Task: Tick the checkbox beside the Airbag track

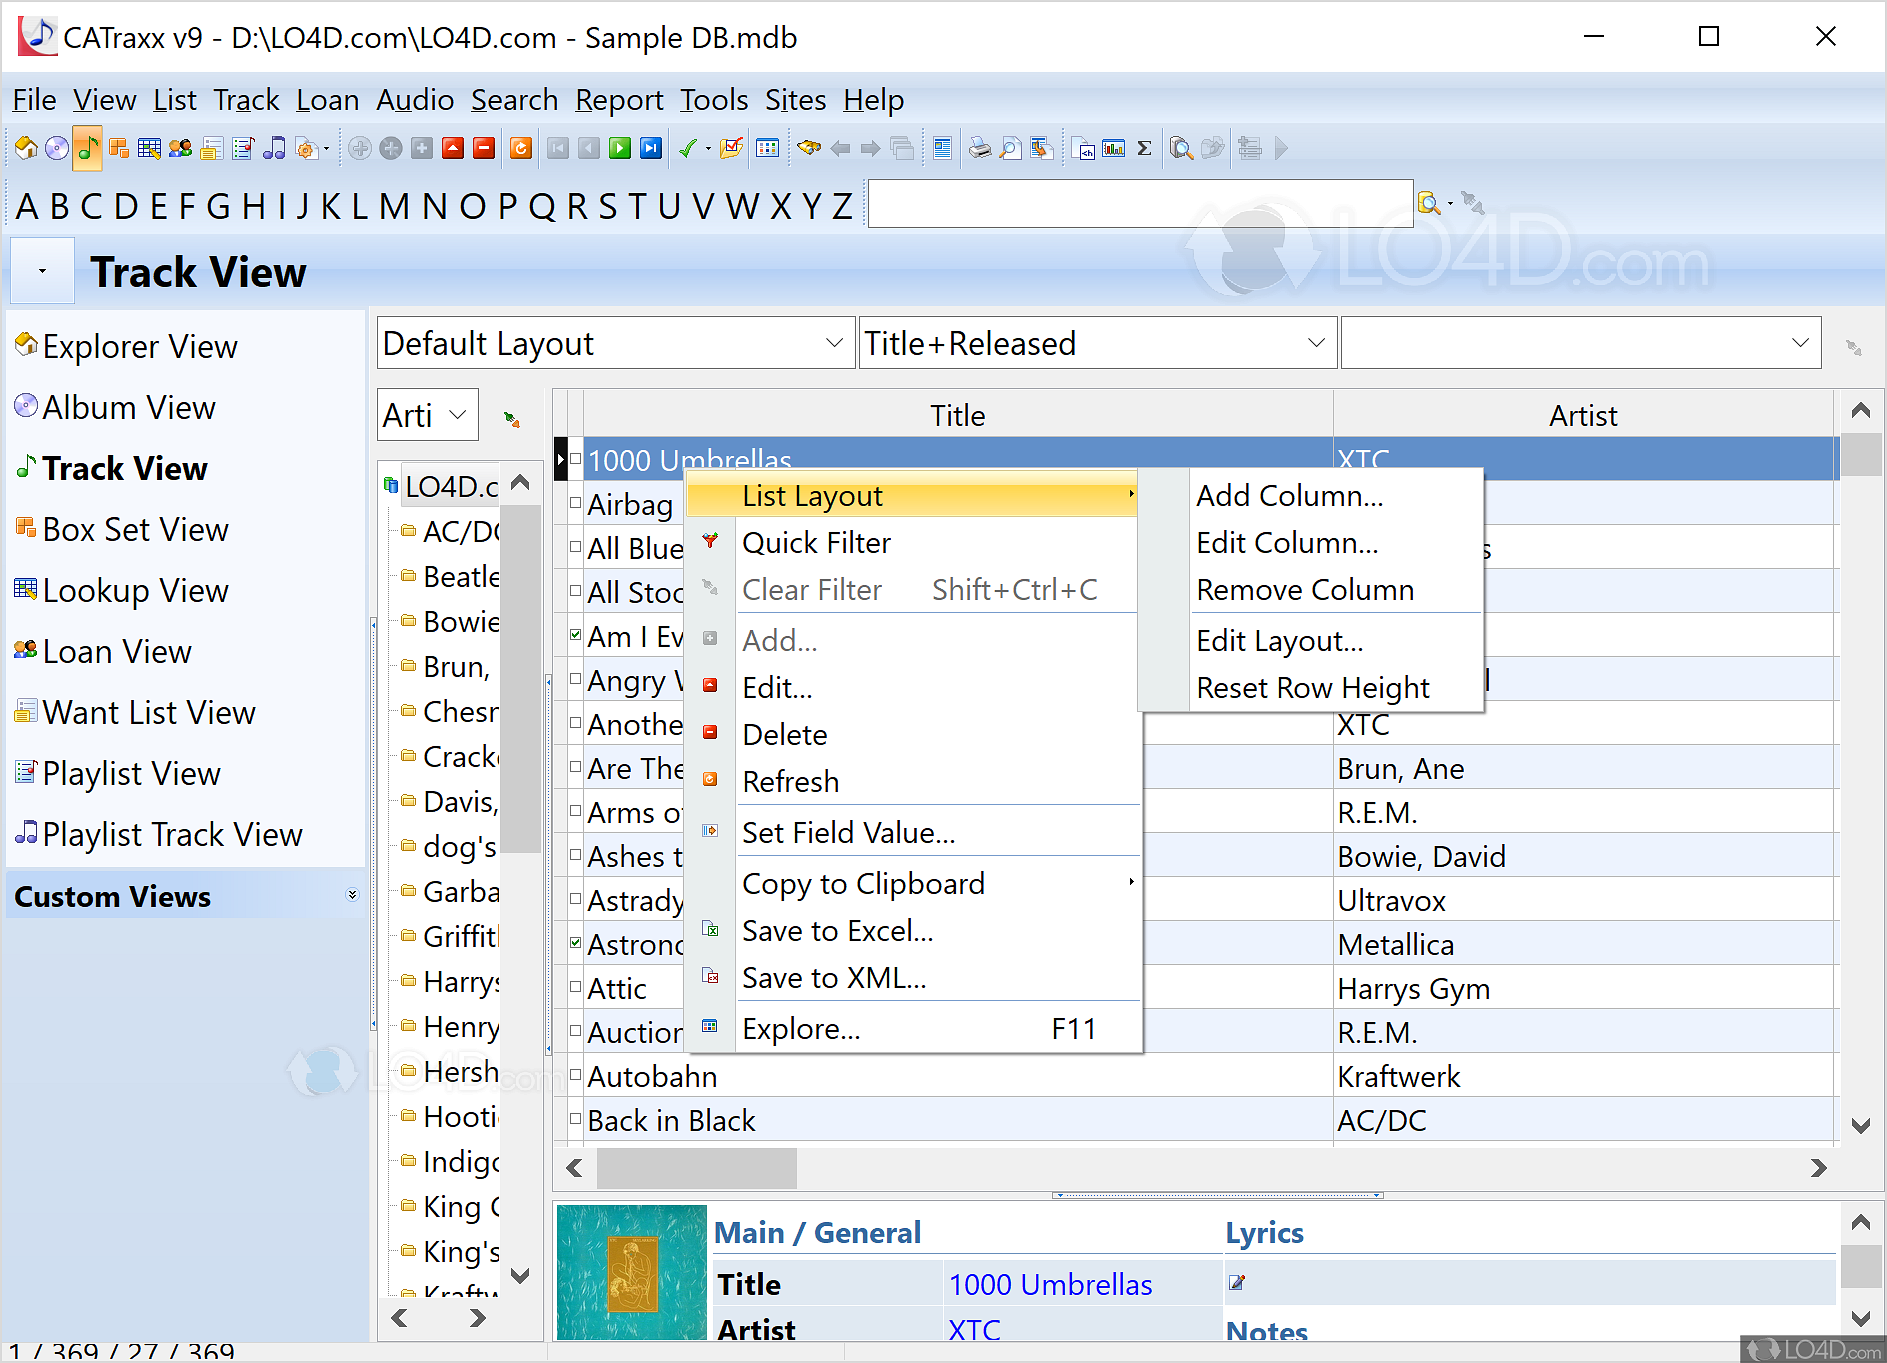Action: tap(575, 503)
